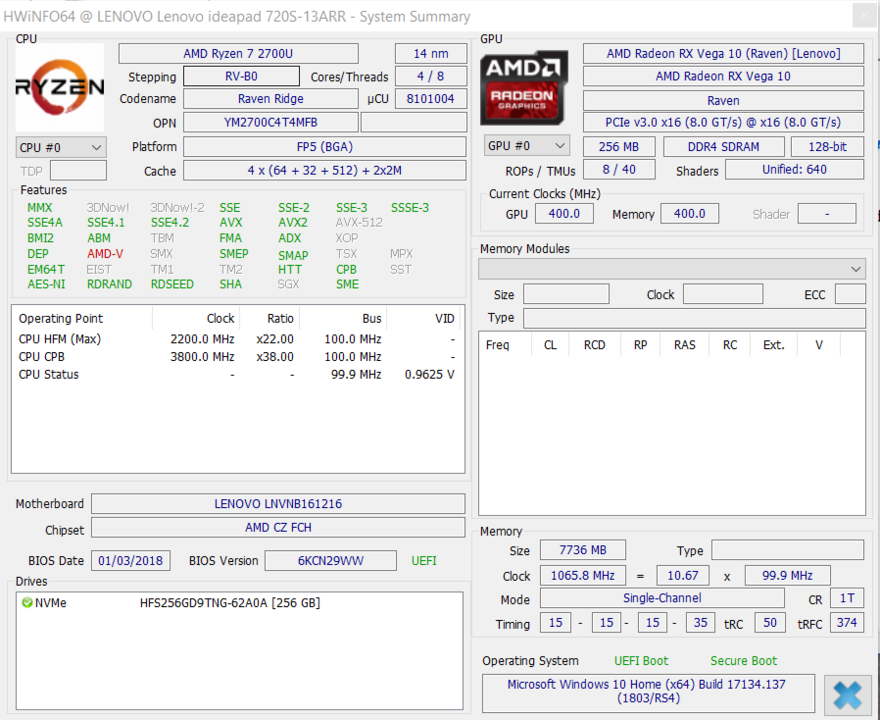Click the FP5 (BGA) platform field
Screen dimensions: 880x720
(x=324, y=147)
